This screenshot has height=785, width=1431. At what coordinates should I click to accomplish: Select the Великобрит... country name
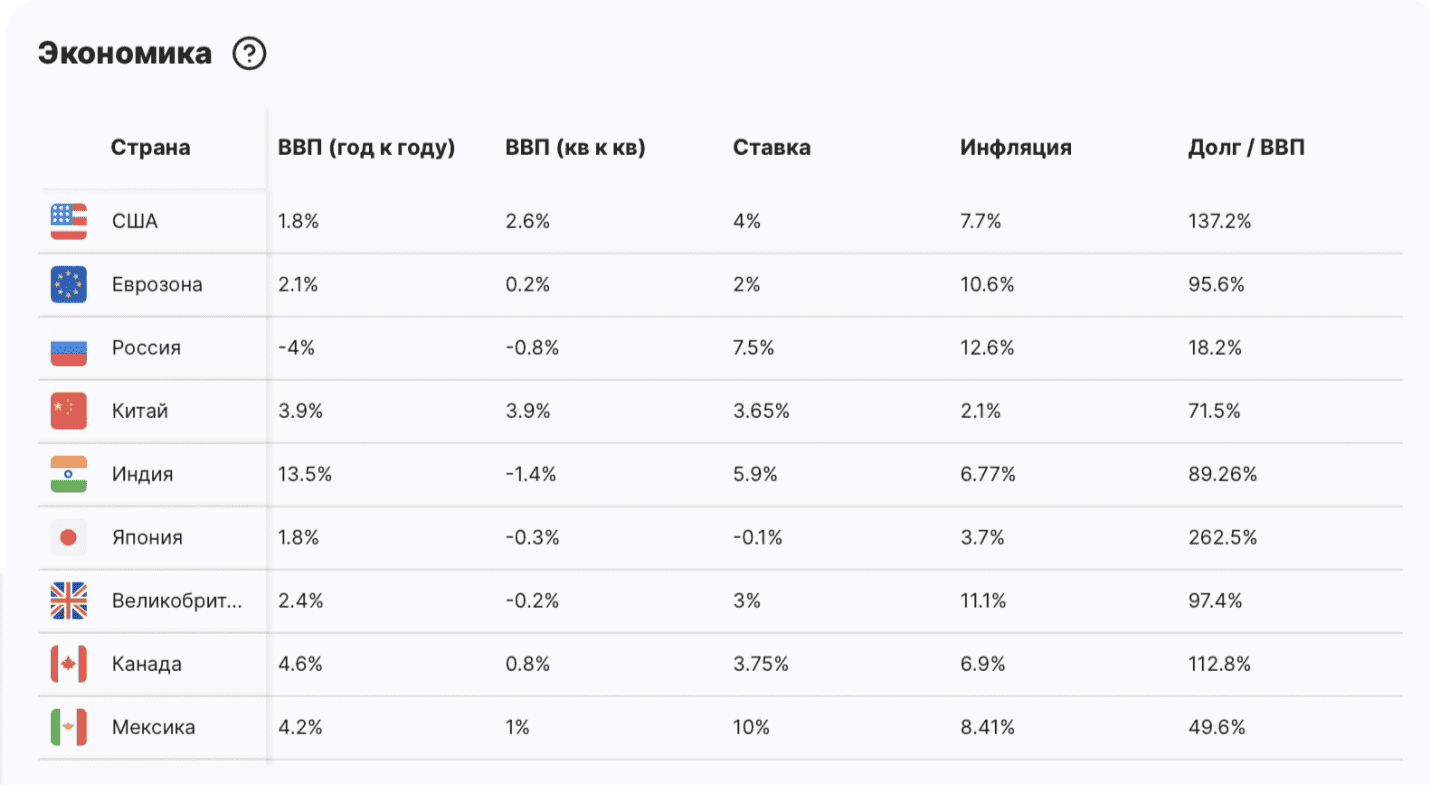(x=177, y=601)
